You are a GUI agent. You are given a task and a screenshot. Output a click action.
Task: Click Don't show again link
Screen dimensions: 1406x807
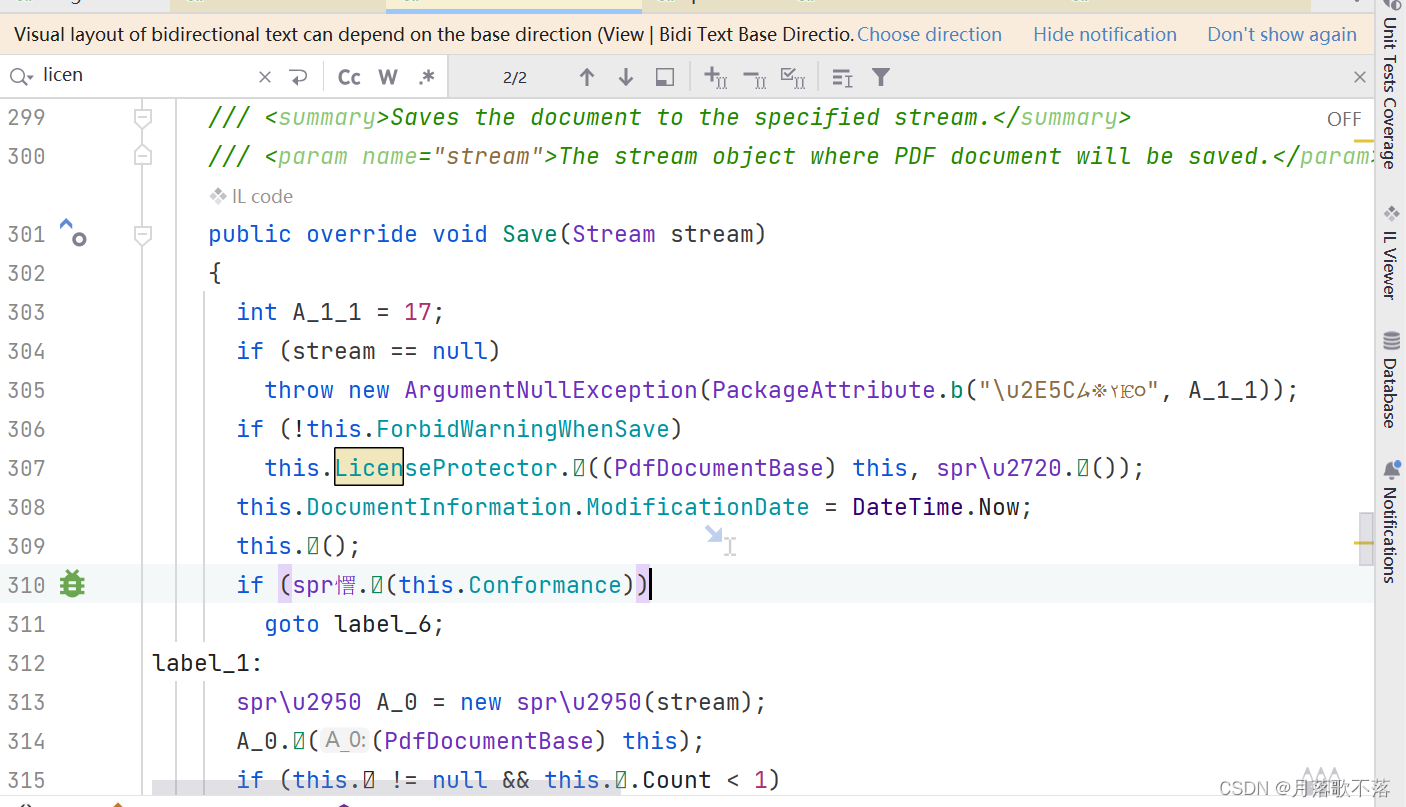coord(1282,34)
